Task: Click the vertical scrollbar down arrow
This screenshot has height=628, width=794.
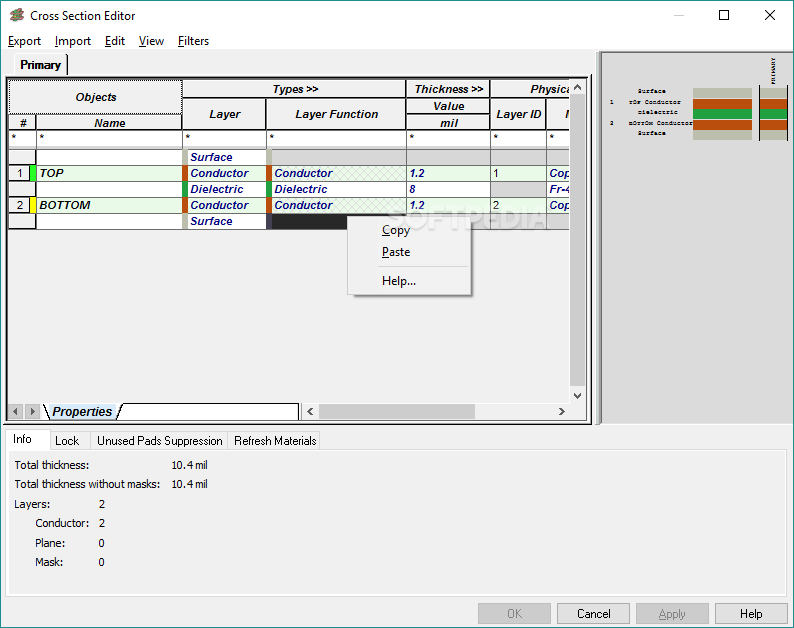Action: (x=577, y=396)
